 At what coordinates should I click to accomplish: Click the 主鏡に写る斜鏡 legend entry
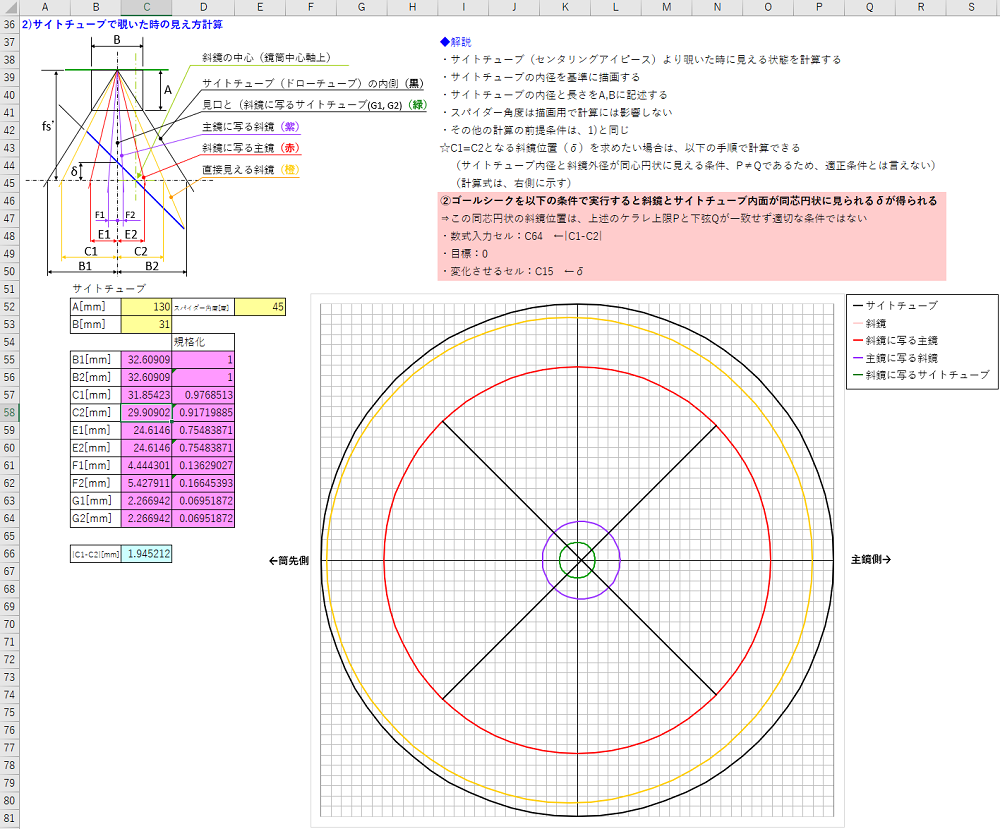[895, 358]
